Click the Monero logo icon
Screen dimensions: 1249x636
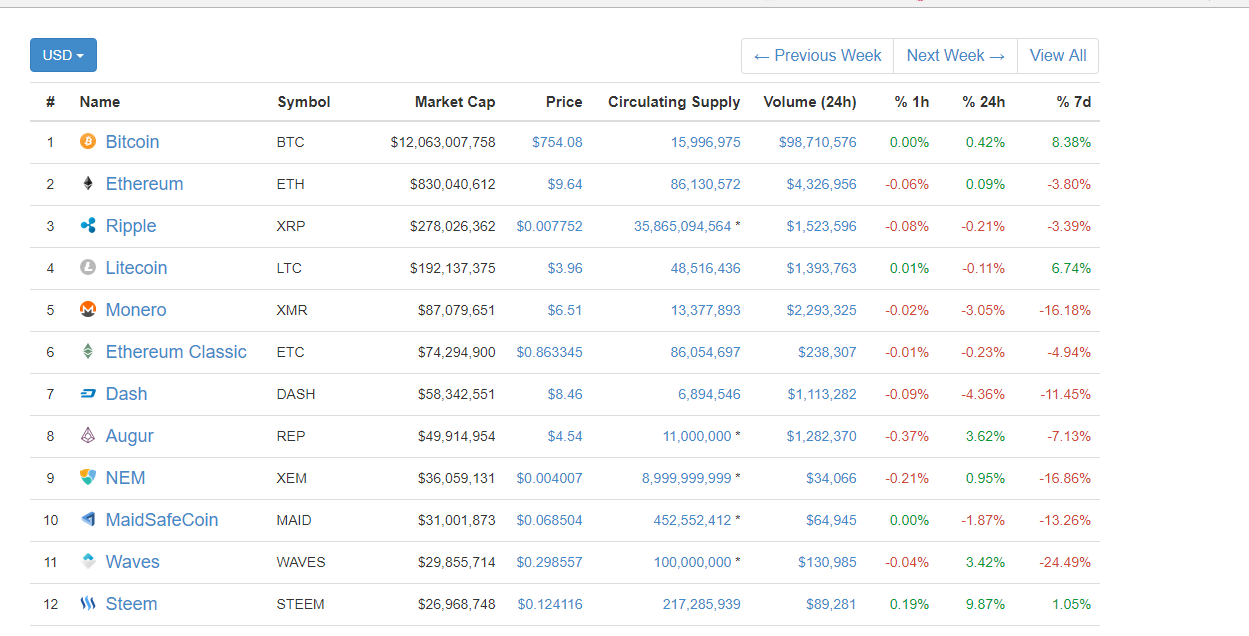pos(88,310)
